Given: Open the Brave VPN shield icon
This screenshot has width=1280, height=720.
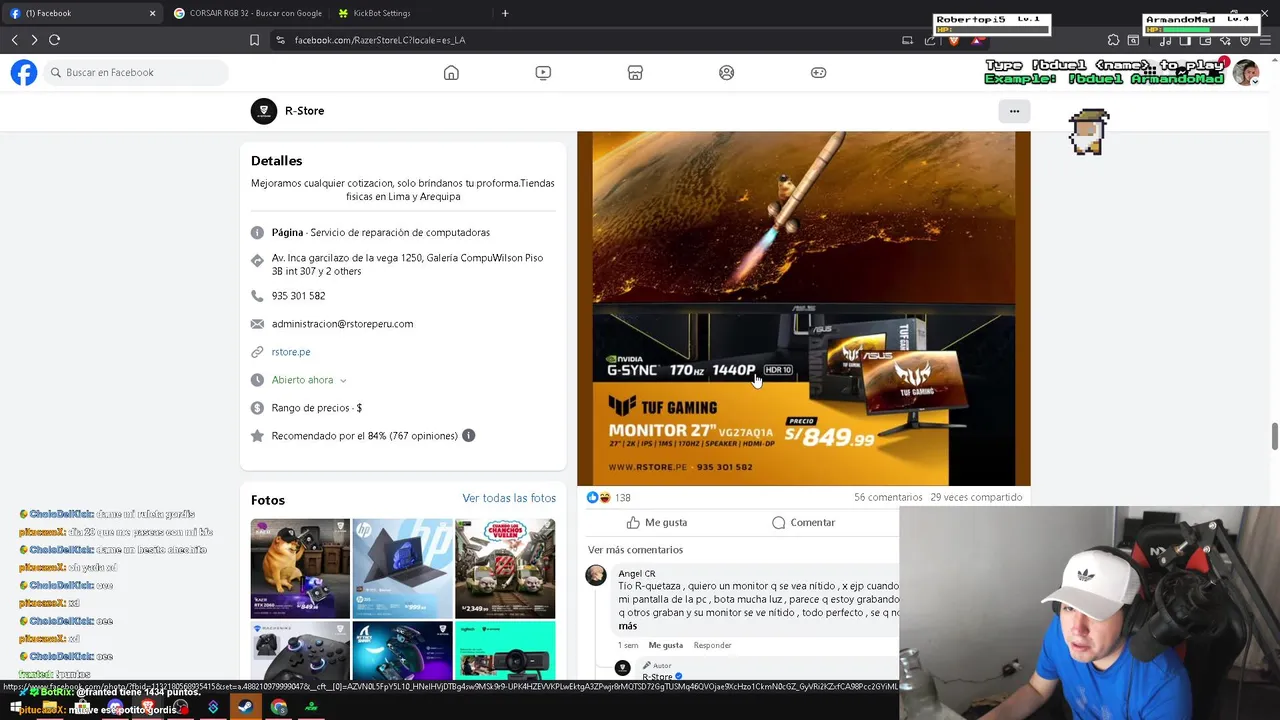Looking at the screenshot, I should click(x=1245, y=40).
